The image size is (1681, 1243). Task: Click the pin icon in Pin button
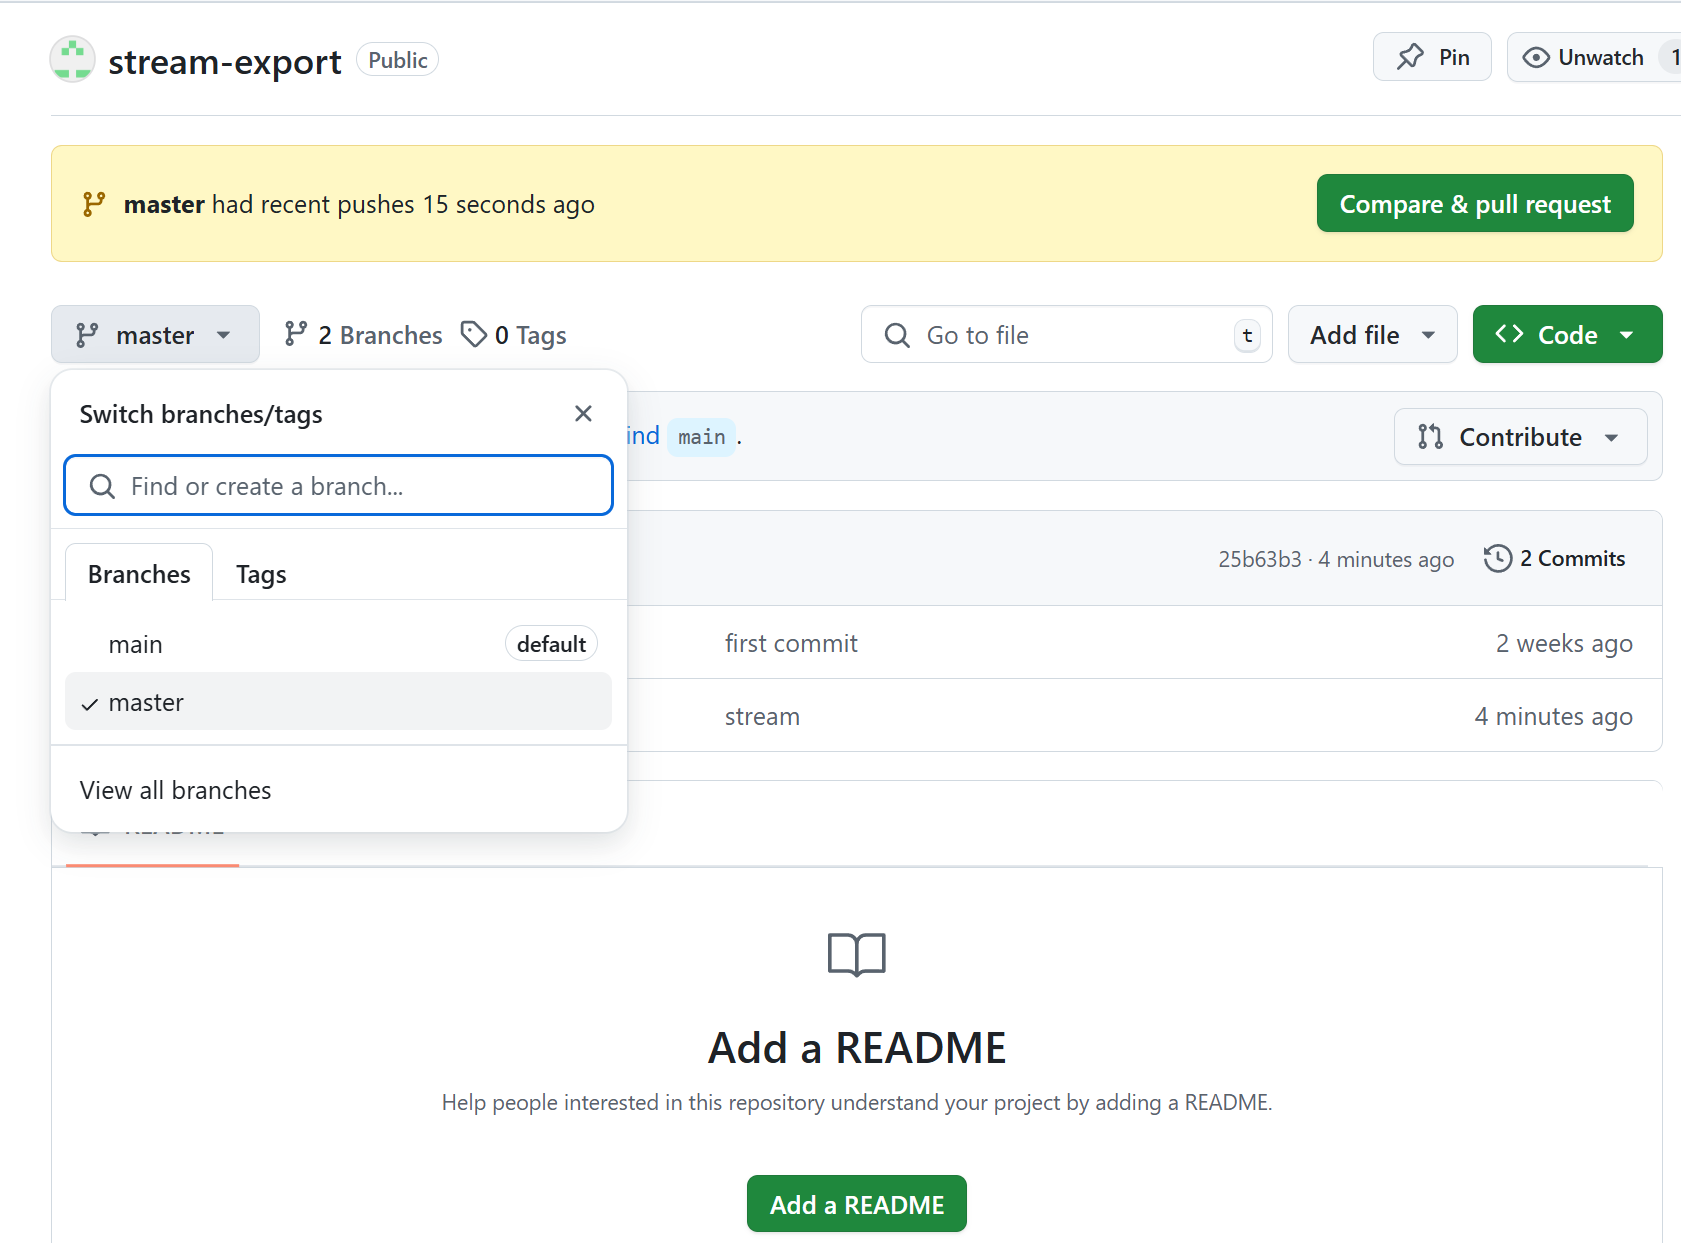1410,57
